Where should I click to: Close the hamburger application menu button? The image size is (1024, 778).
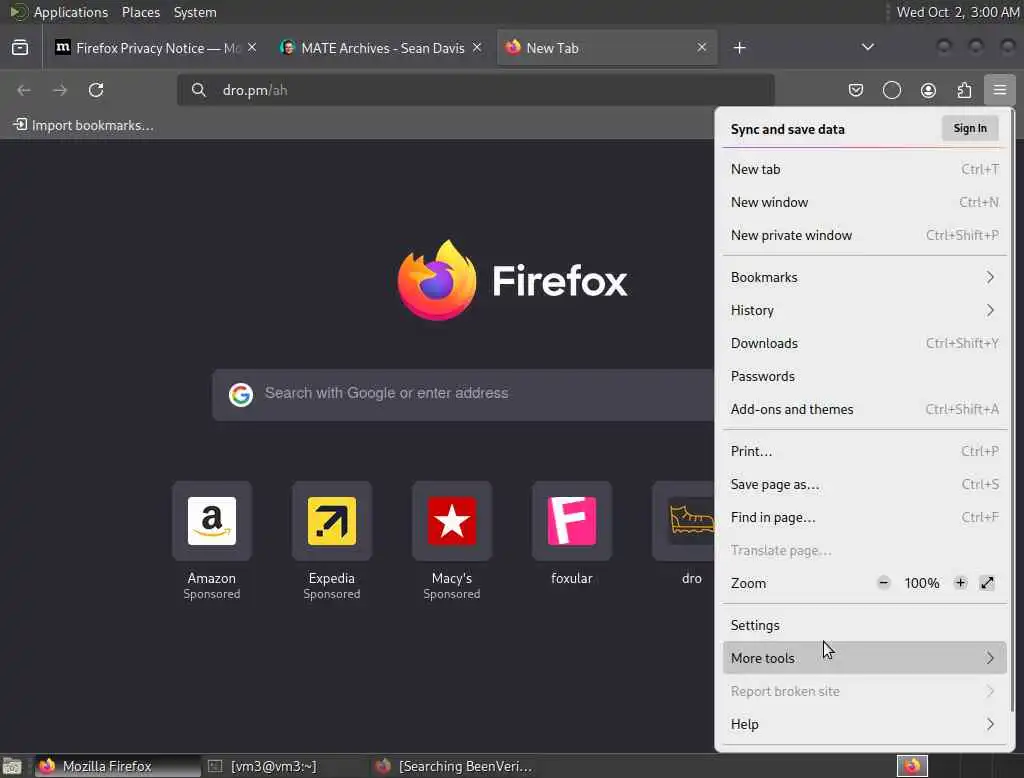coord(1000,90)
